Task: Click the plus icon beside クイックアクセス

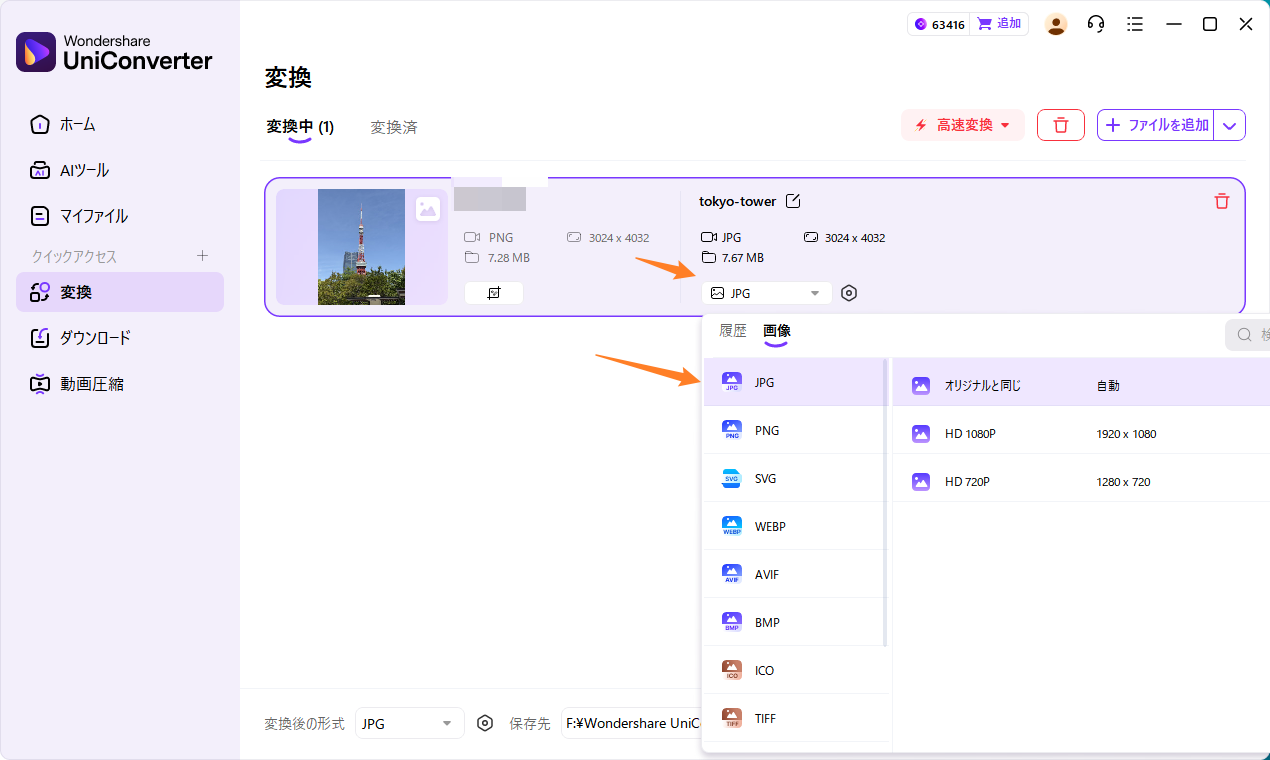Action: (203, 256)
